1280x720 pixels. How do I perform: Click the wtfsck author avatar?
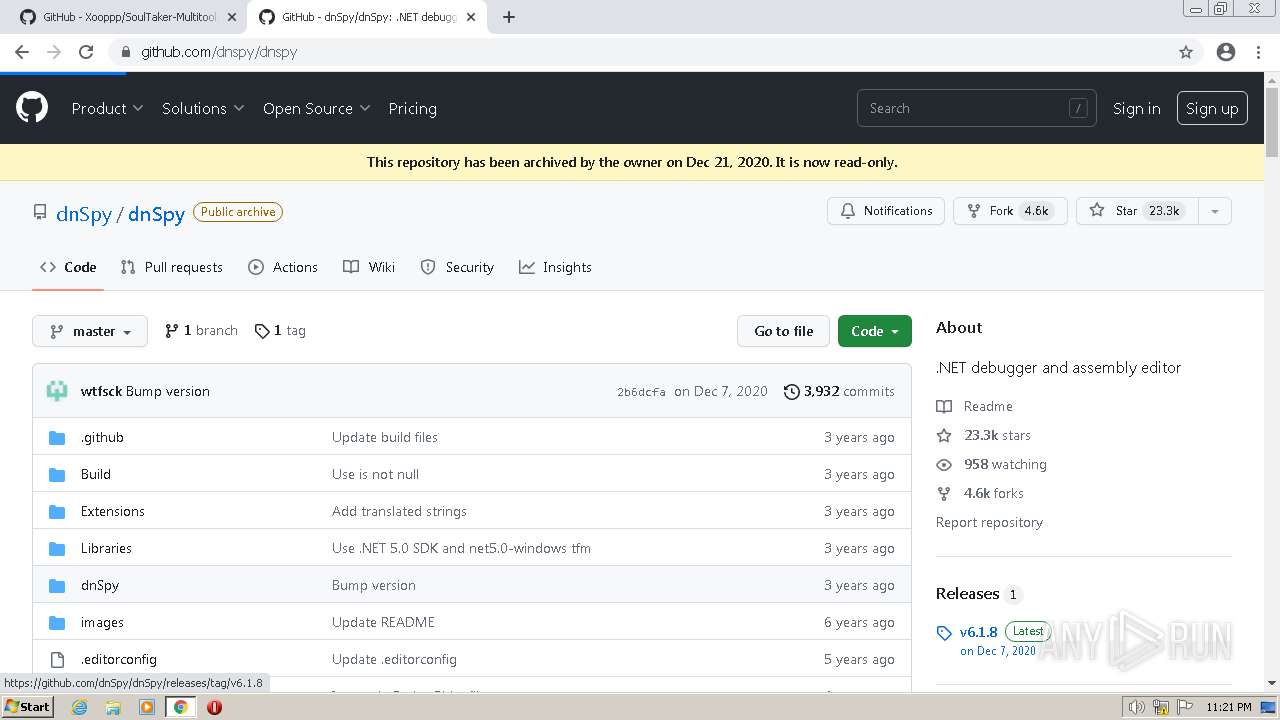(x=57, y=391)
